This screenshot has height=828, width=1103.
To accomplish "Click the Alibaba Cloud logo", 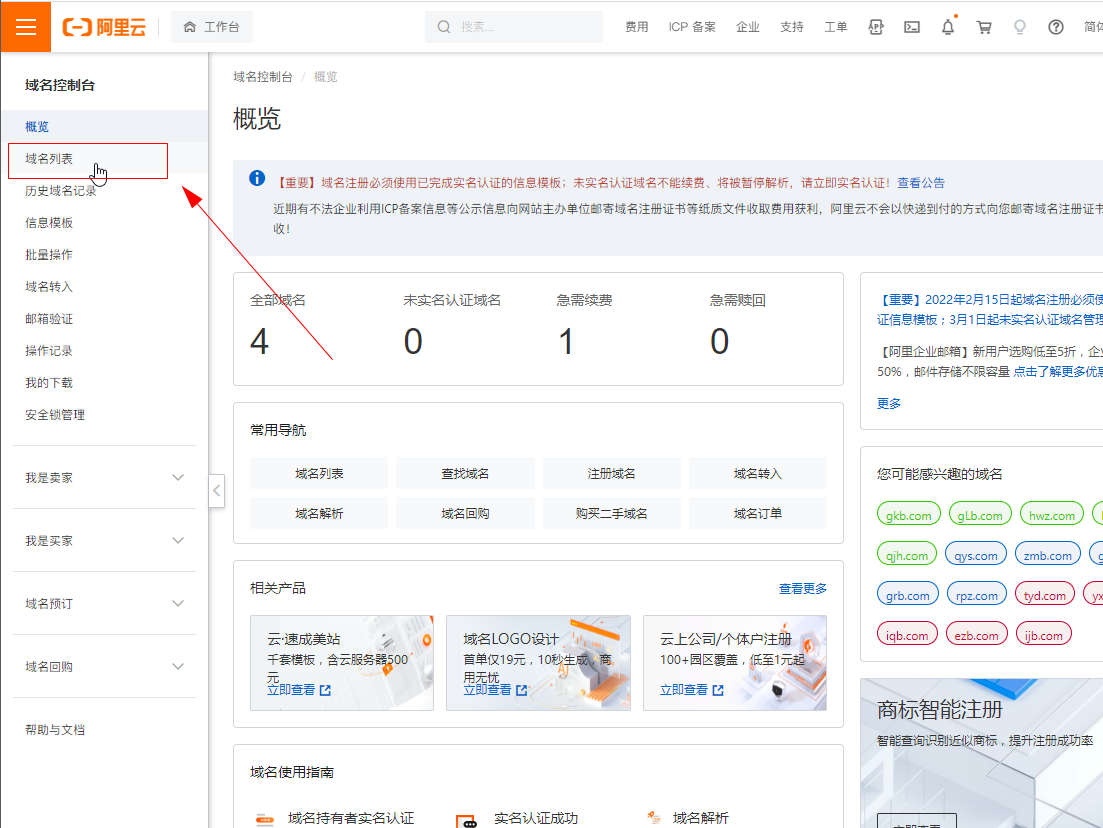I will click(105, 27).
